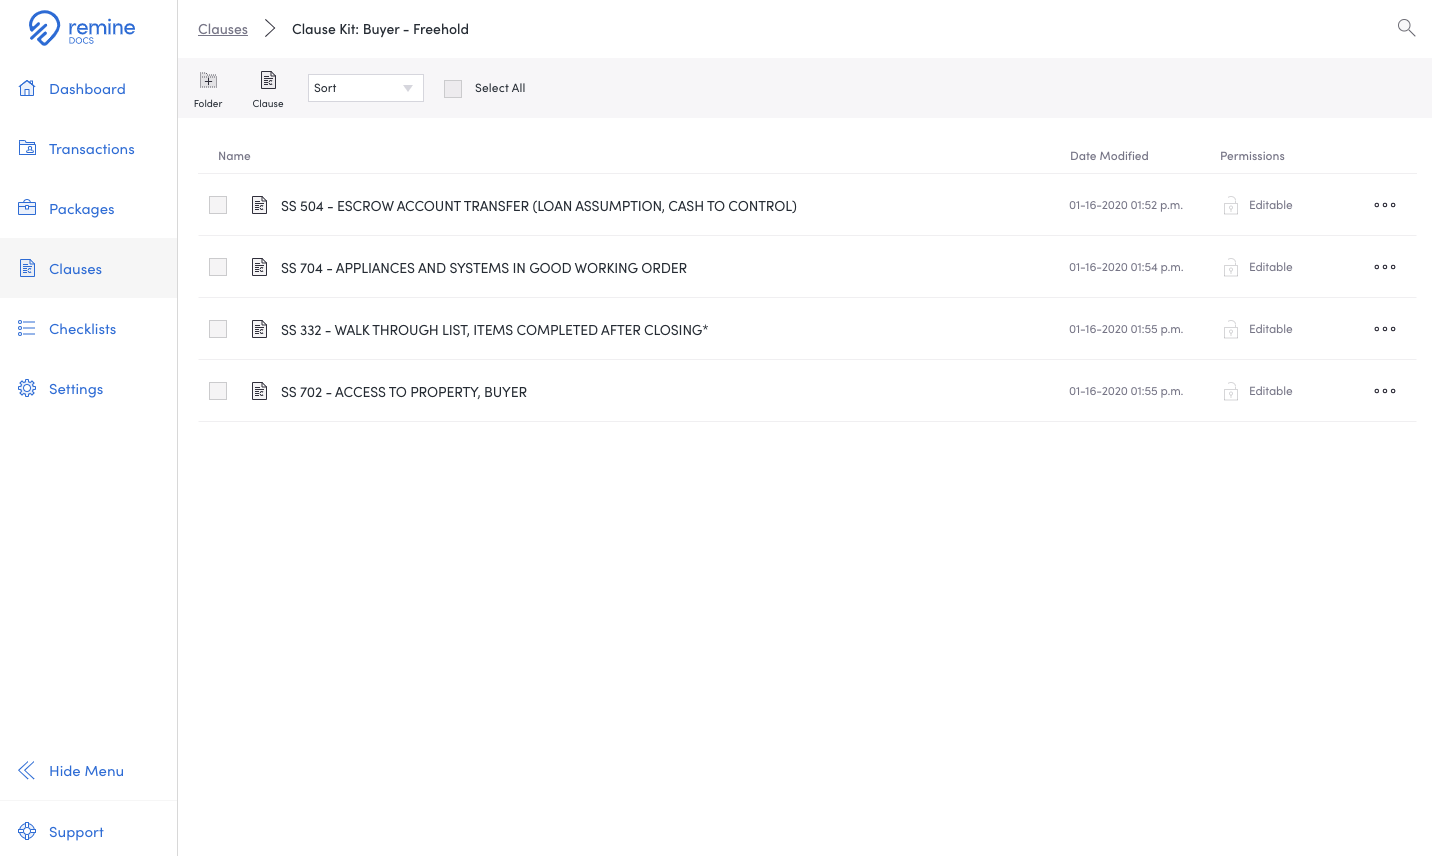Open Support link label

pos(76,832)
